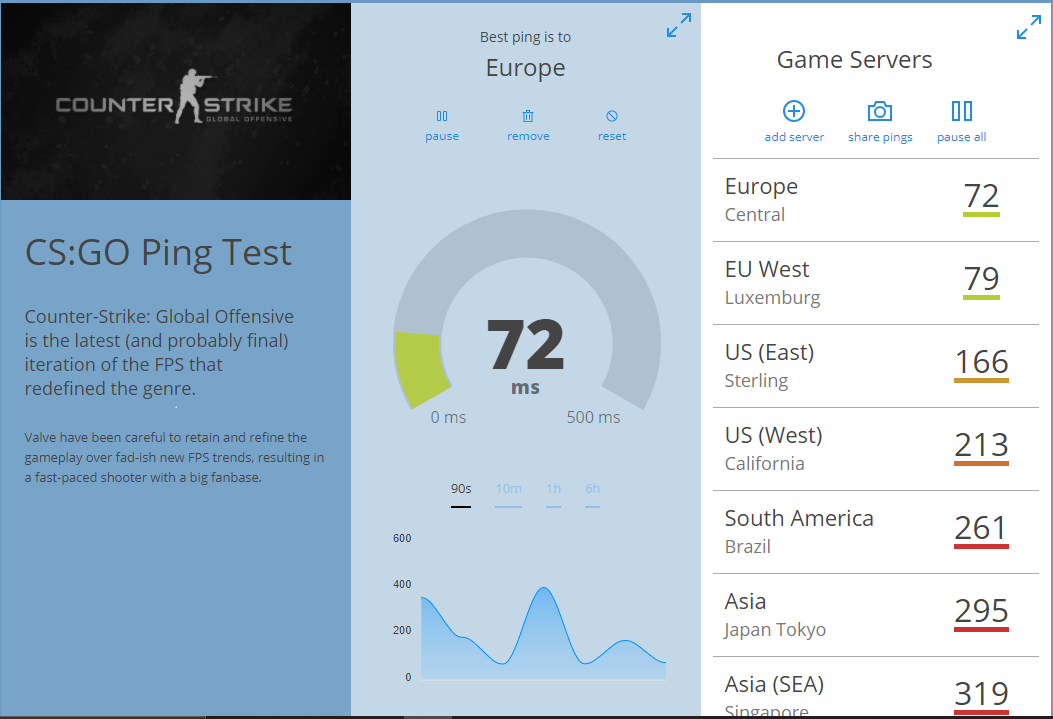This screenshot has width=1053, height=719.
Task: Select the Asia Japan Tokyo server row
Action: [876, 616]
